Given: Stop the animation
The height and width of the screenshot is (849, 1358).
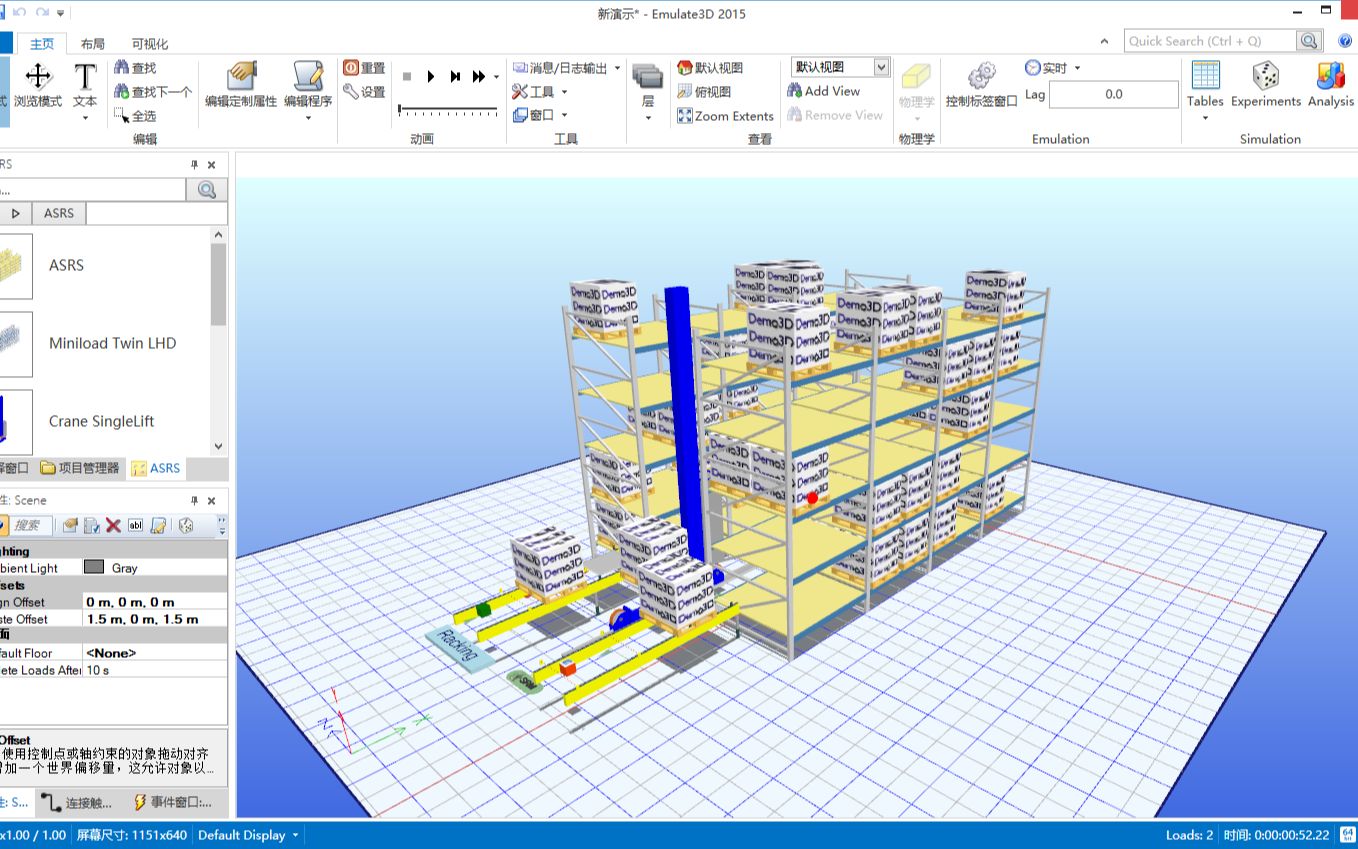Looking at the screenshot, I should (407, 77).
